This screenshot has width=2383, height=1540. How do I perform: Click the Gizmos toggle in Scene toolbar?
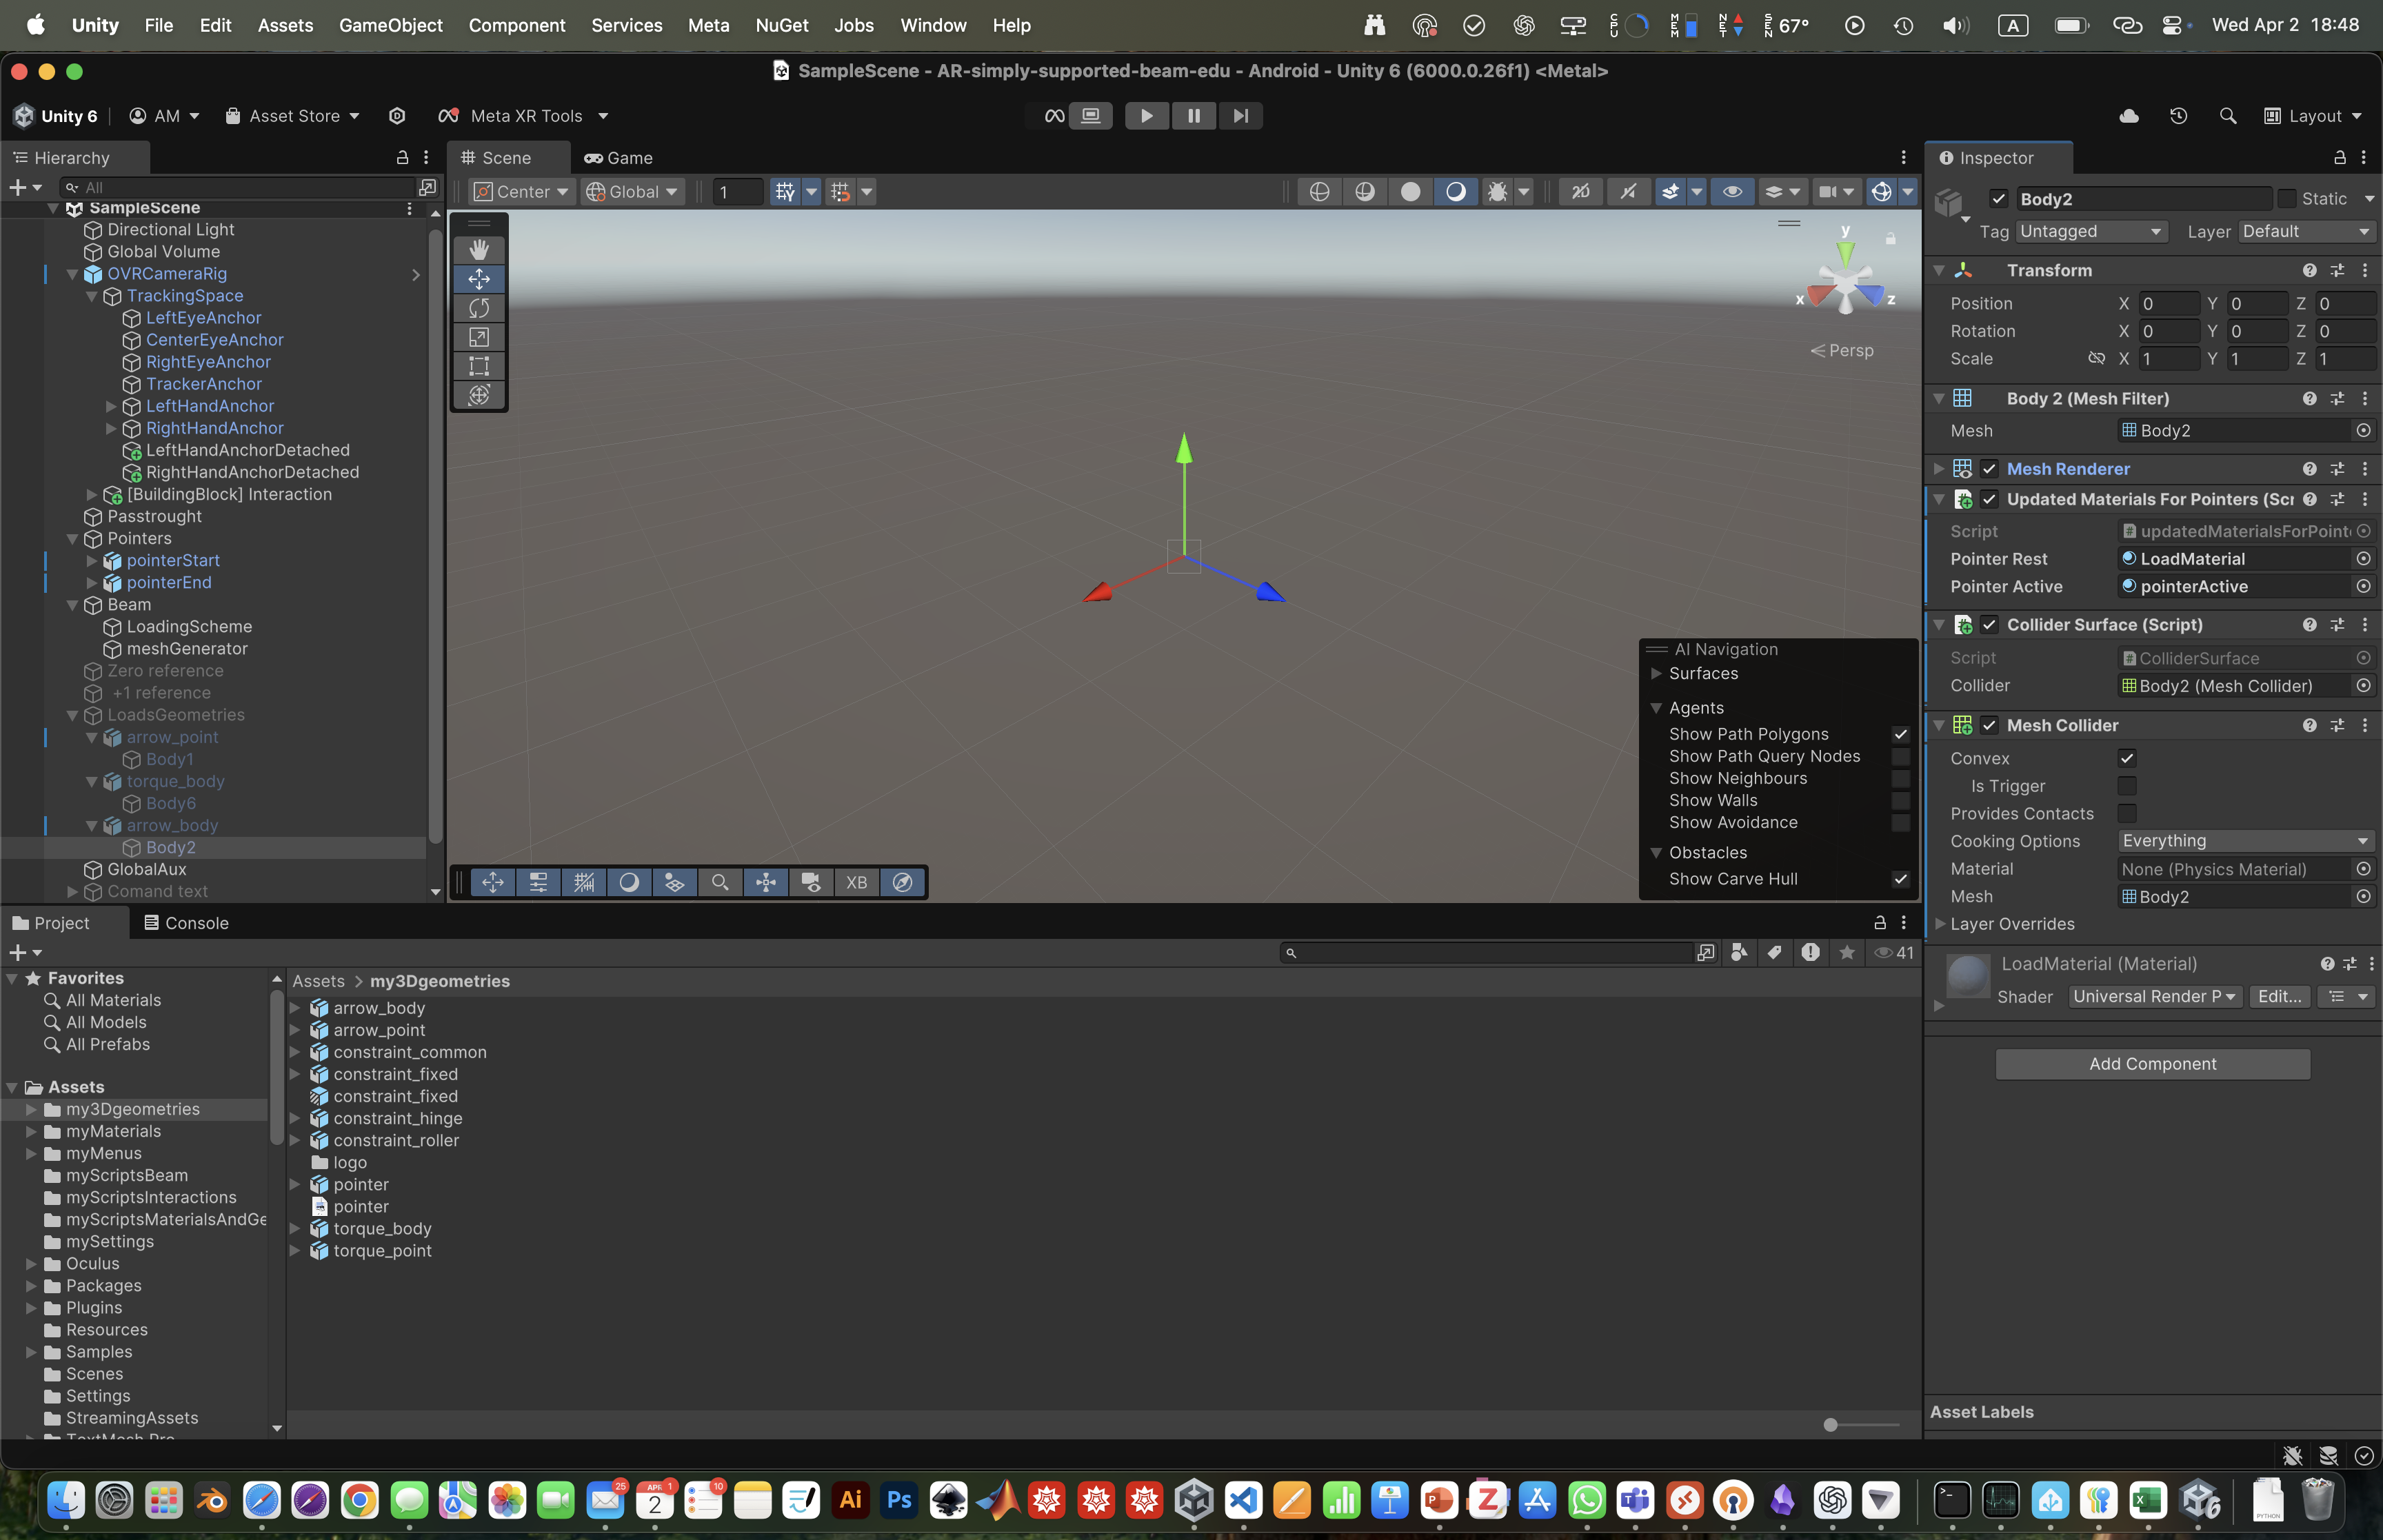tap(1881, 191)
